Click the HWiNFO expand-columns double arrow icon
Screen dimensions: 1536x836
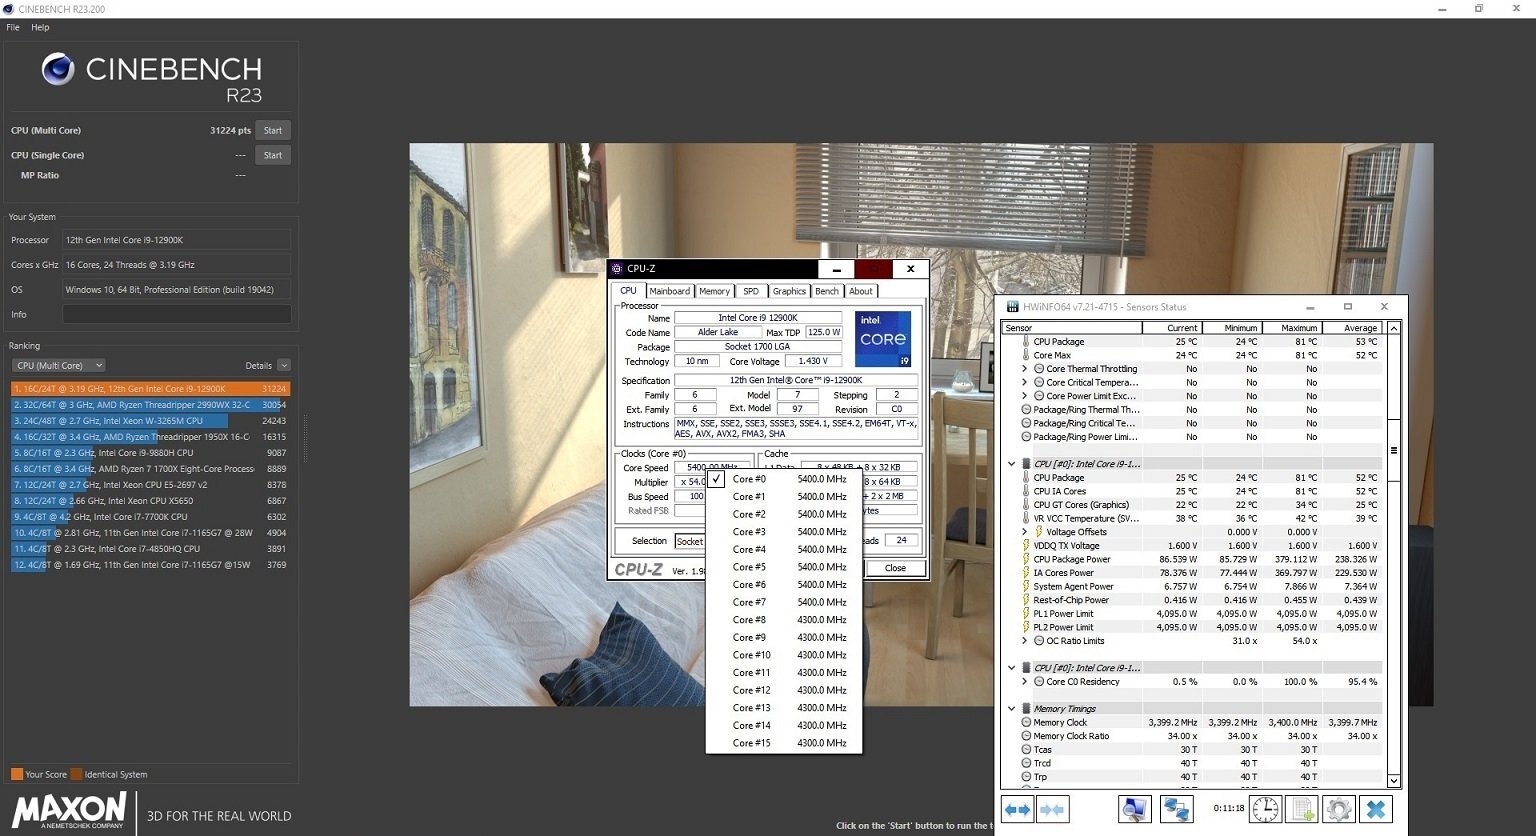point(1017,809)
